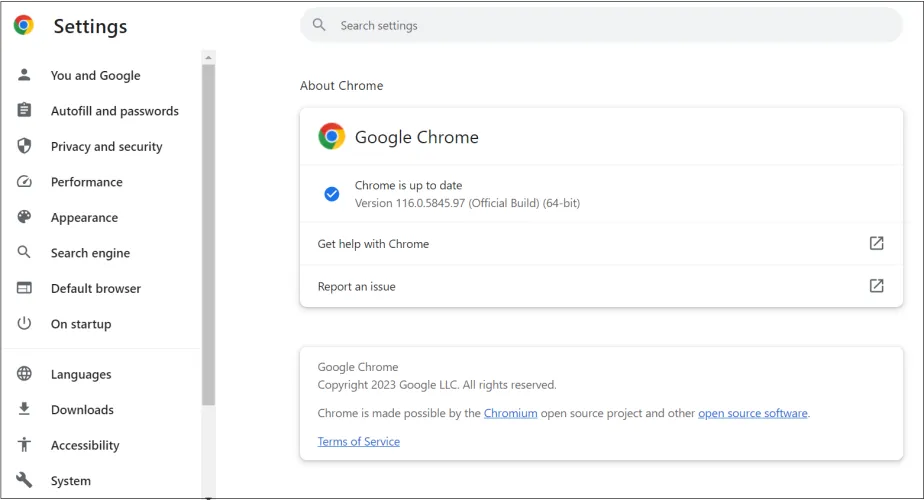
Task: Open the Search engine settings section
Action: (x=90, y=253)
